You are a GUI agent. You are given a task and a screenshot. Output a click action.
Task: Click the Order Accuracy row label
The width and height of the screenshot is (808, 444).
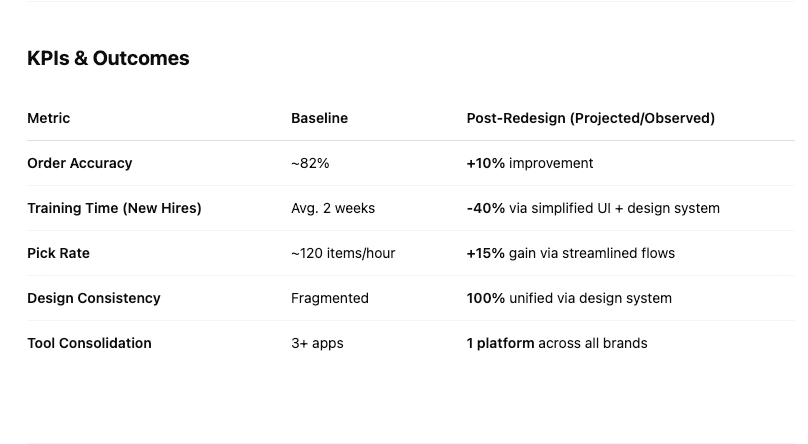coord(80,163)
